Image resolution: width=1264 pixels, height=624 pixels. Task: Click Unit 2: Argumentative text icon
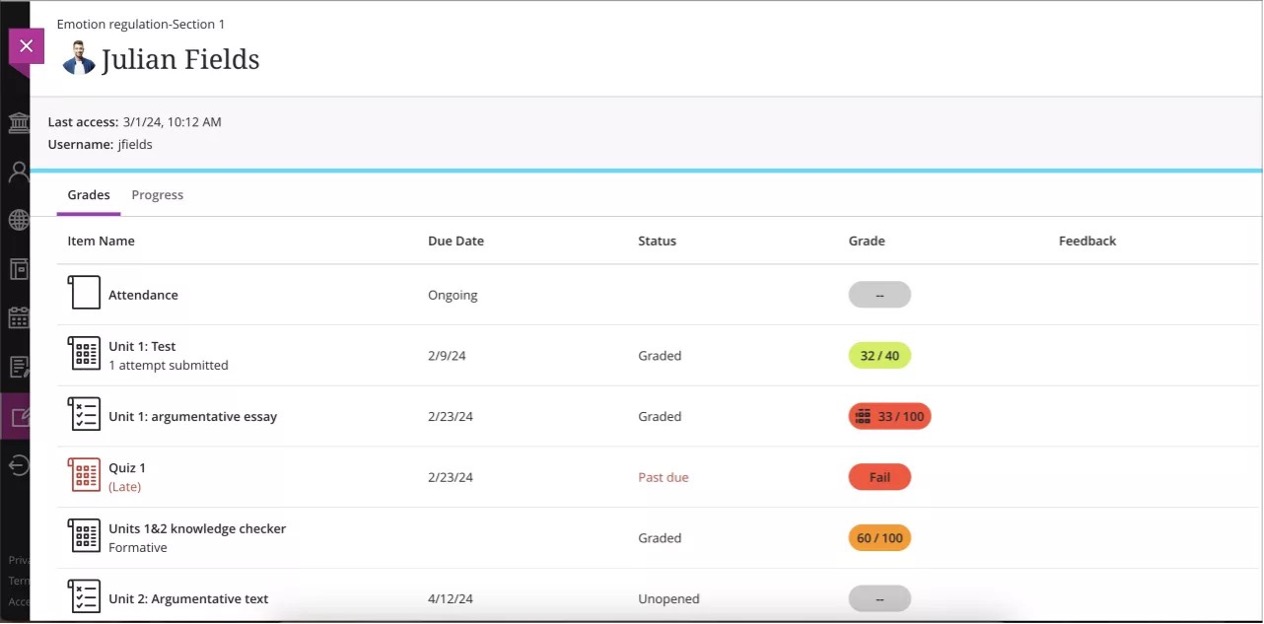84,597
